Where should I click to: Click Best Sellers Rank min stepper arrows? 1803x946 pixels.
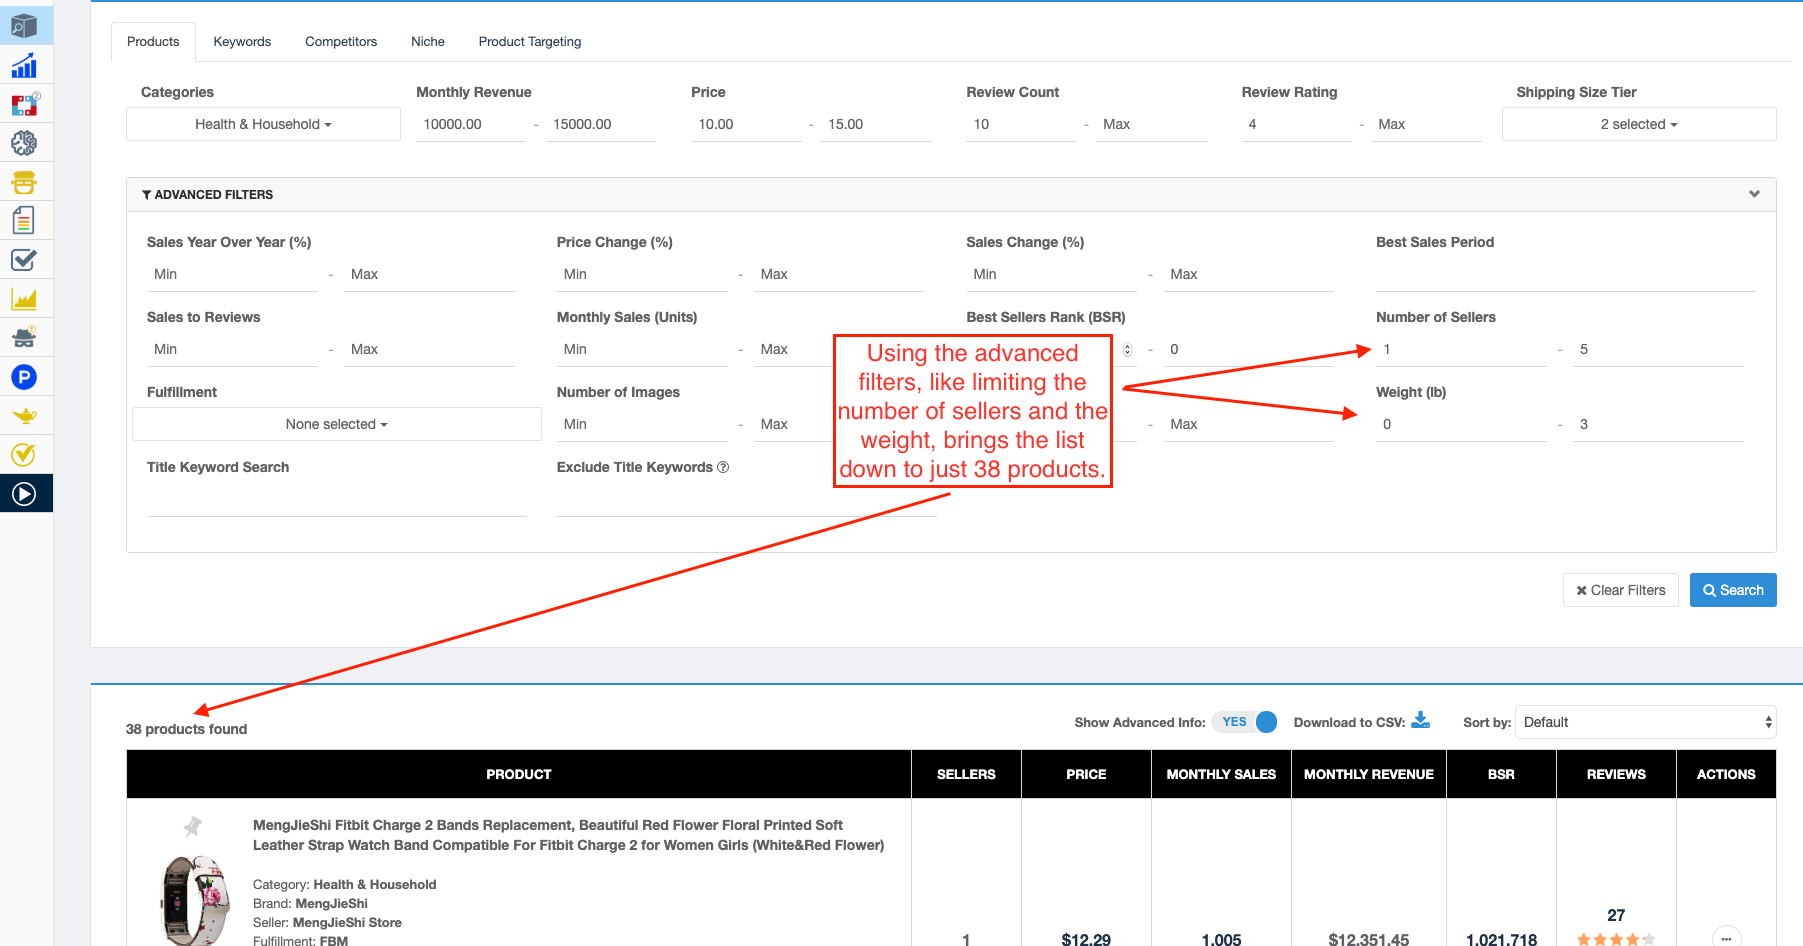click(x=1127, y=349)
